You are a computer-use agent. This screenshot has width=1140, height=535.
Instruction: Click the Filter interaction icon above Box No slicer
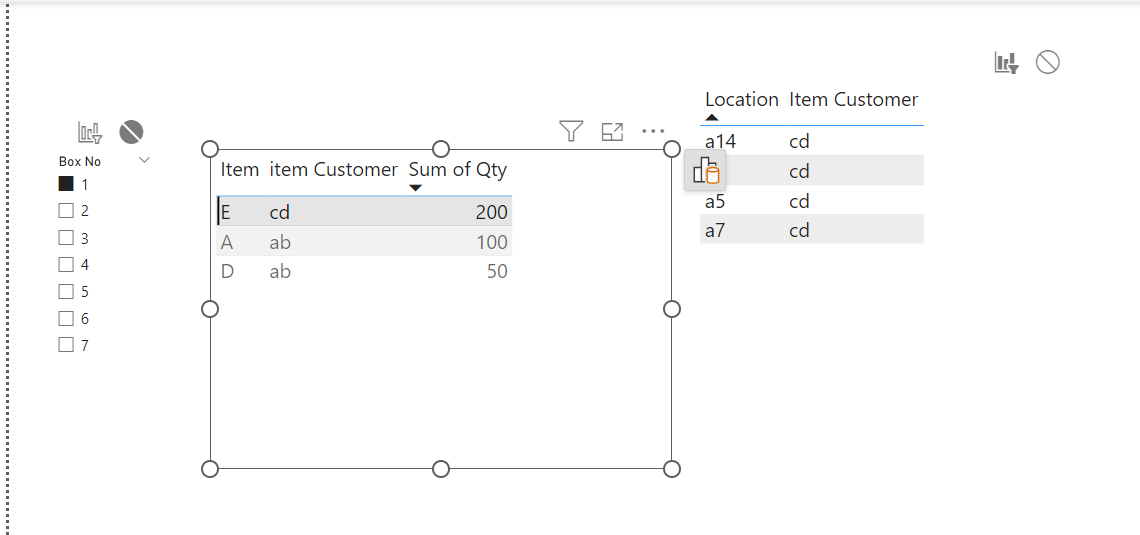click(90, 132)
